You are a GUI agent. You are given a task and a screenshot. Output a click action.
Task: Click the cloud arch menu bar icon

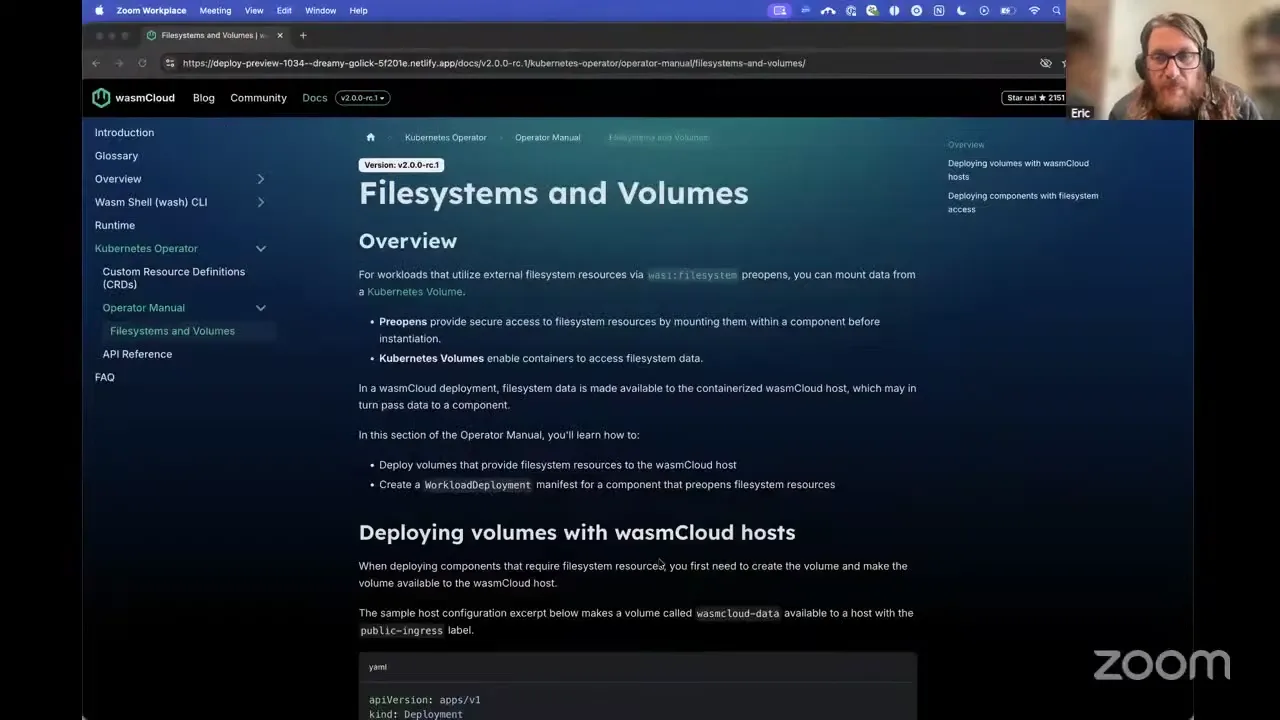tap(828, 10)
